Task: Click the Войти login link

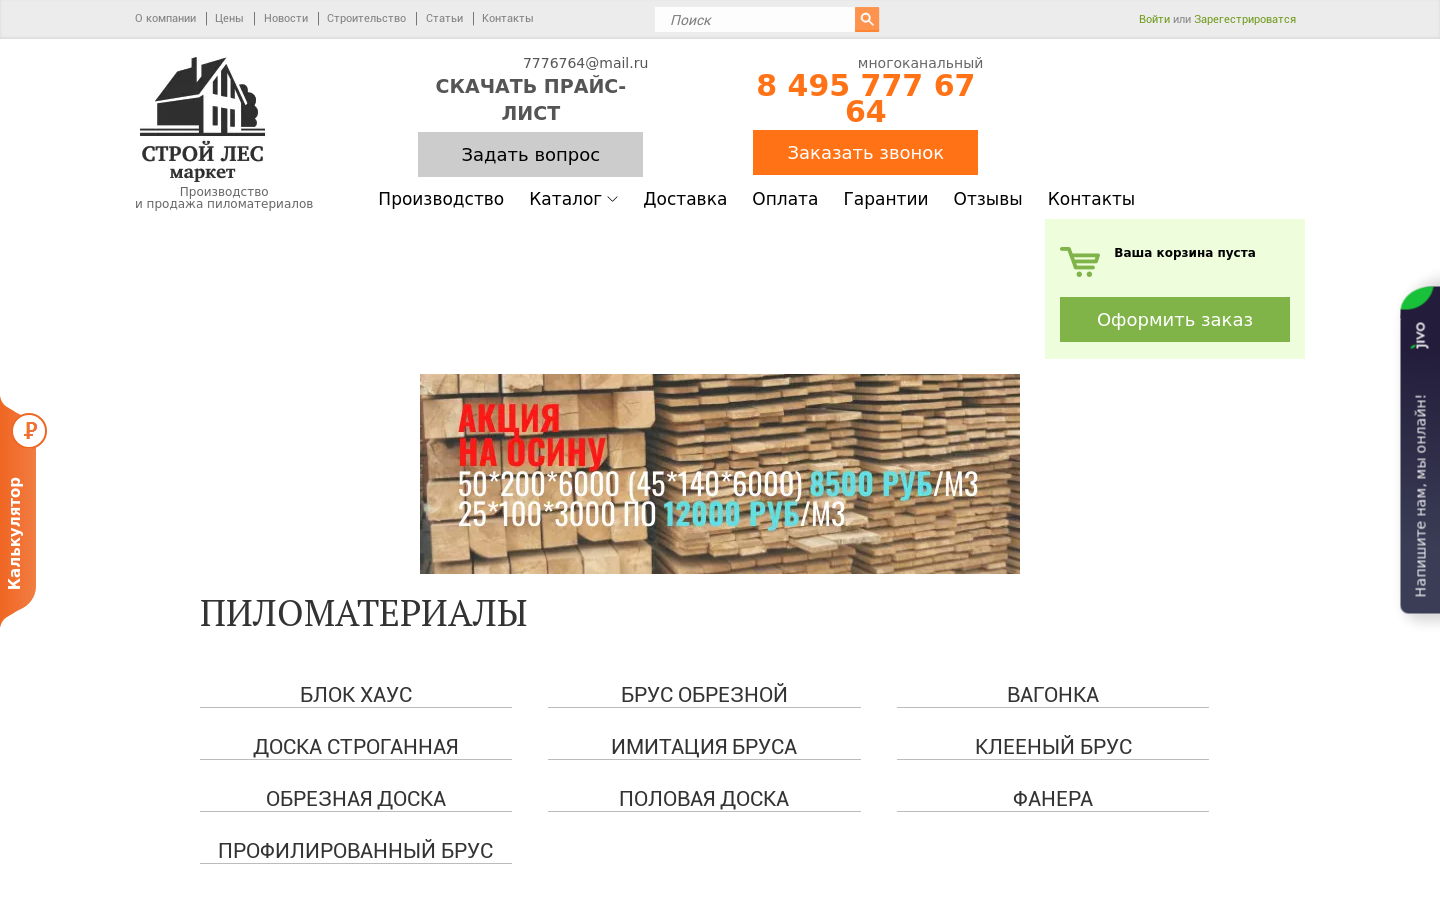Action: coord(1154,19)
